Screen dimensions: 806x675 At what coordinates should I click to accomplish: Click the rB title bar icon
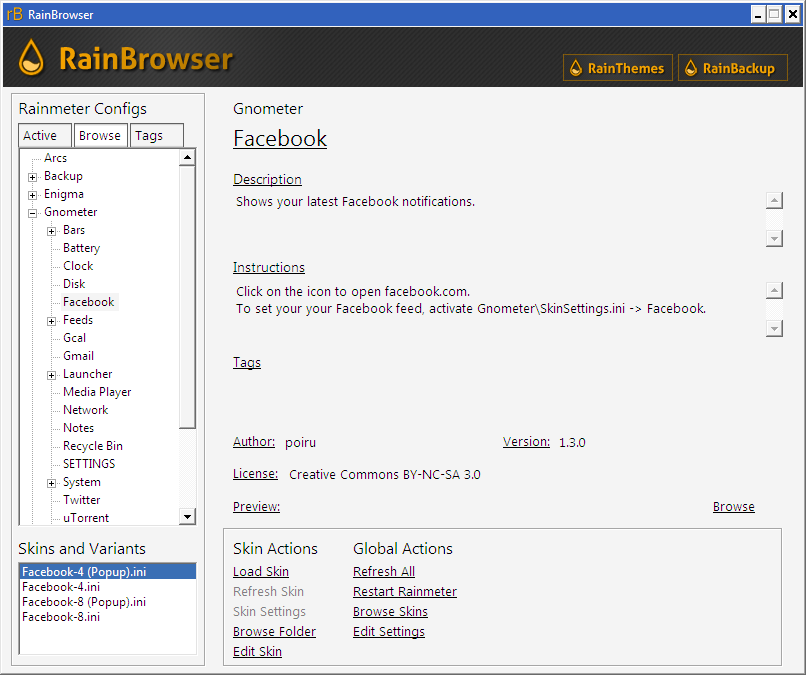point(15,14)
